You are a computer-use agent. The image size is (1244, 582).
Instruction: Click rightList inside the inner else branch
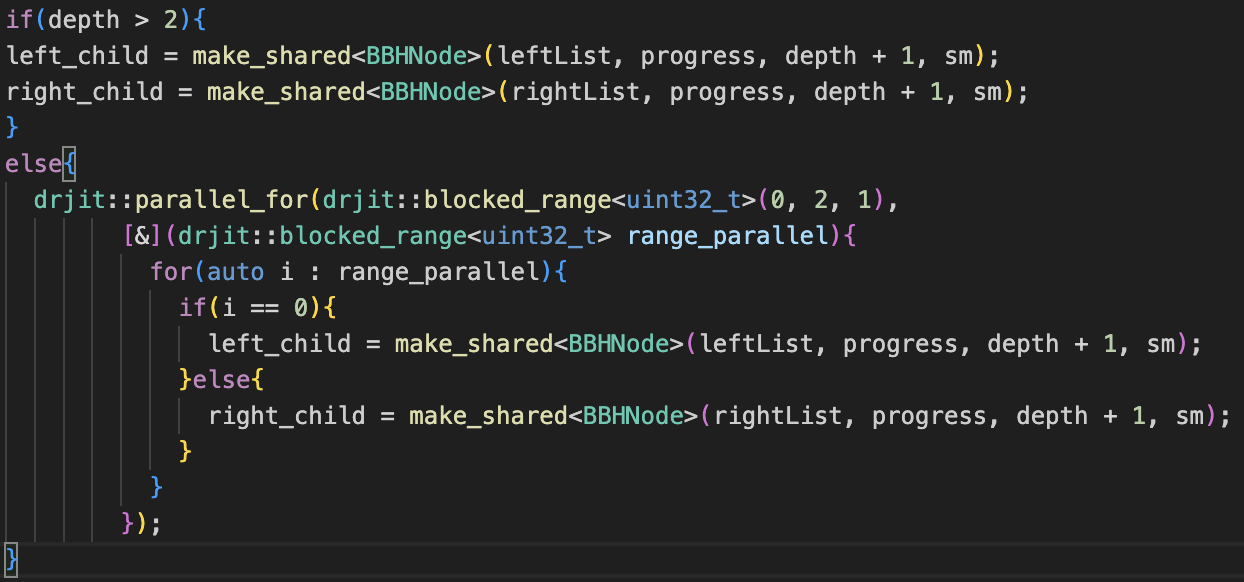pos(779,415)
